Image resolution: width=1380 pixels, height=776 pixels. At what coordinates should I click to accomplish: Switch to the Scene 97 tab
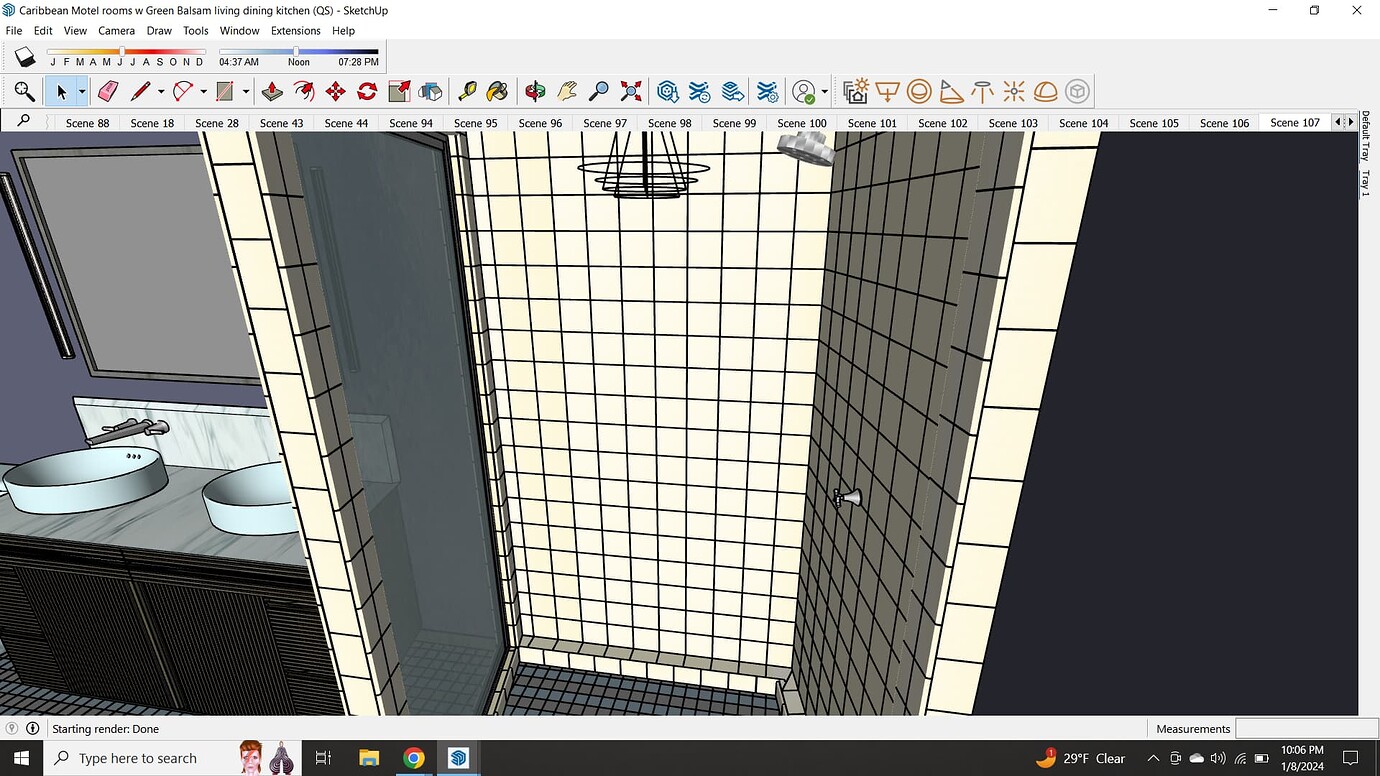click(605, 122)
